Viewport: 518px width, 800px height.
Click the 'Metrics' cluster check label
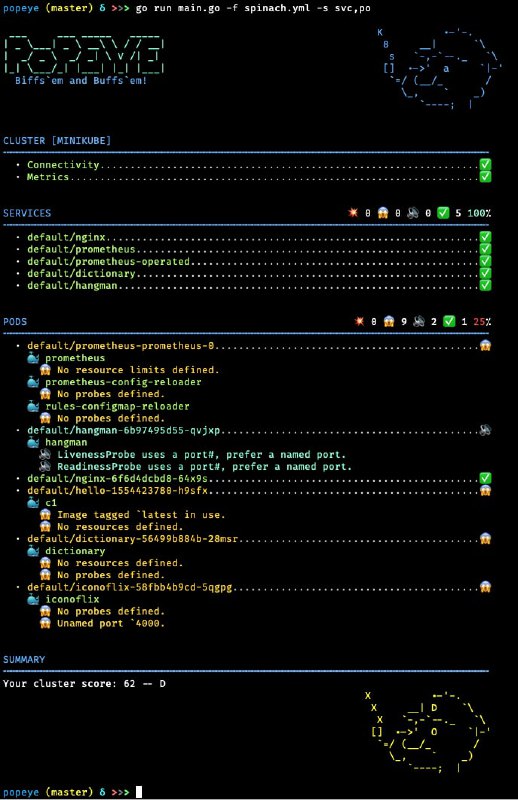click(48, 177)
